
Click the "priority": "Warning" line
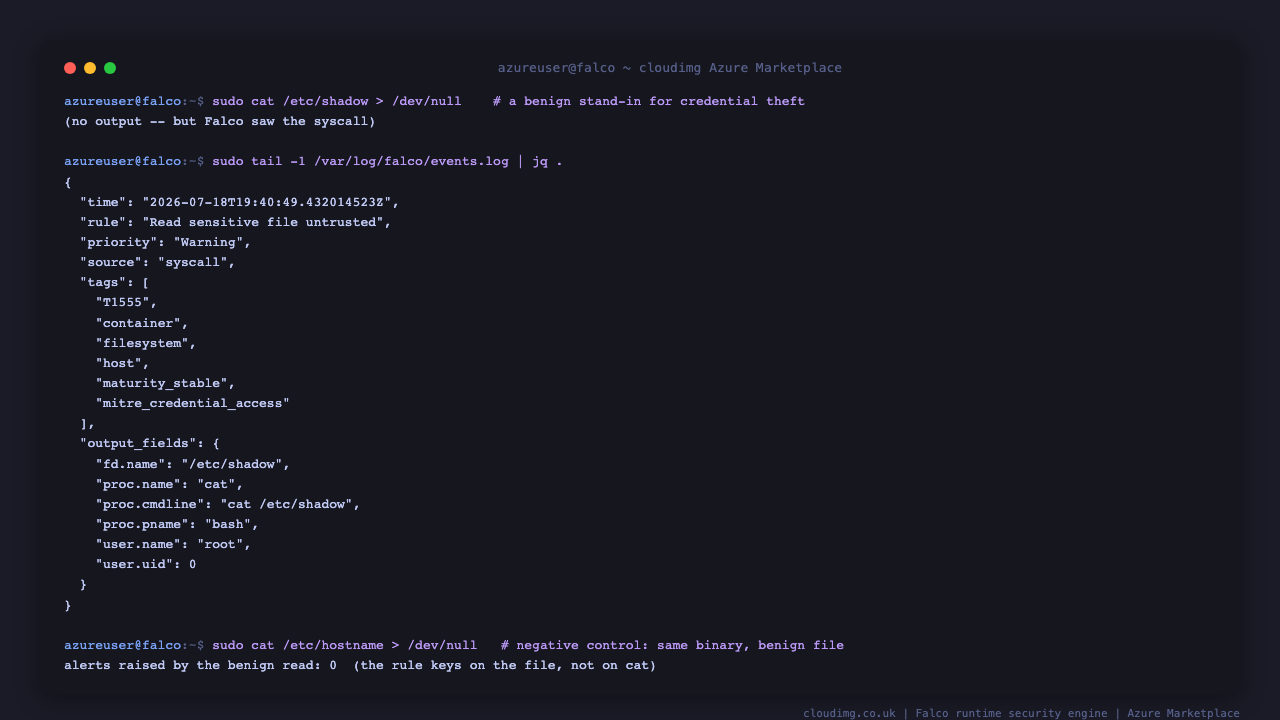pos(166,242)
